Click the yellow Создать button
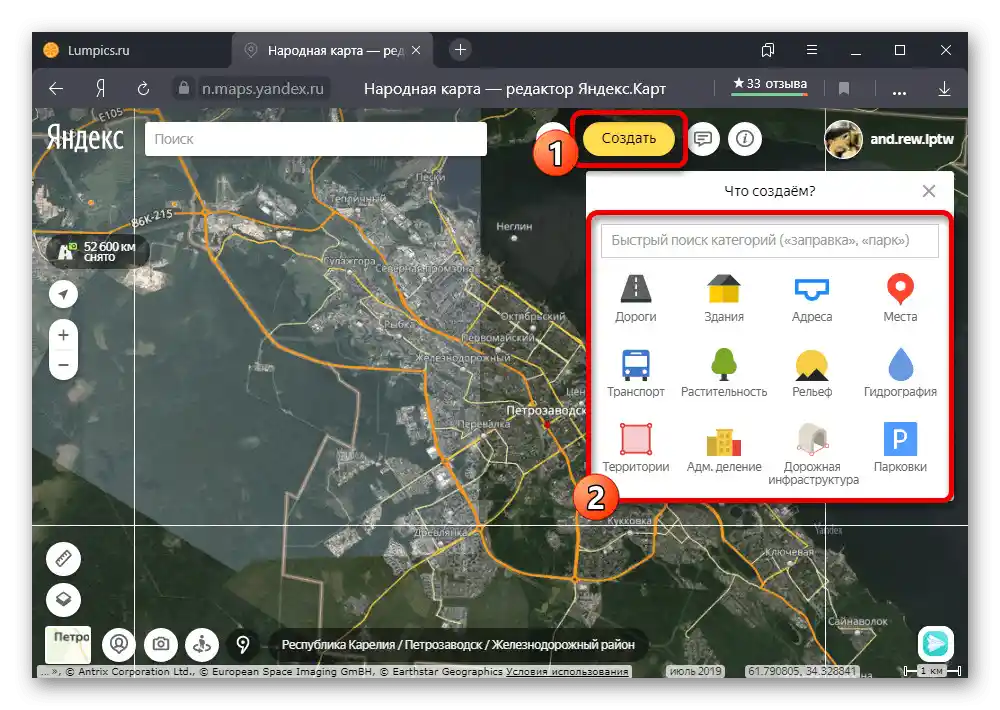Image resolution: width=1000 pixels, height=710 pixels. tap(628, 138)
